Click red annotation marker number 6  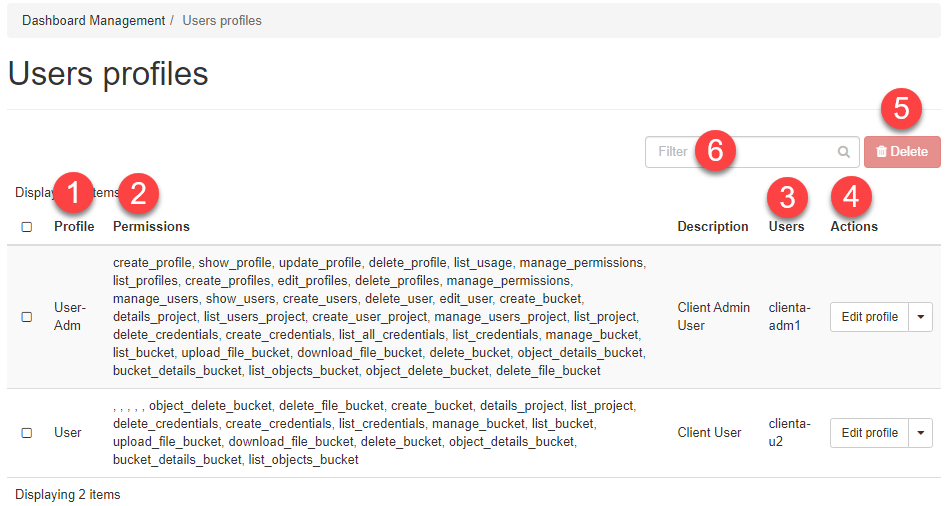tap(714, 151)
